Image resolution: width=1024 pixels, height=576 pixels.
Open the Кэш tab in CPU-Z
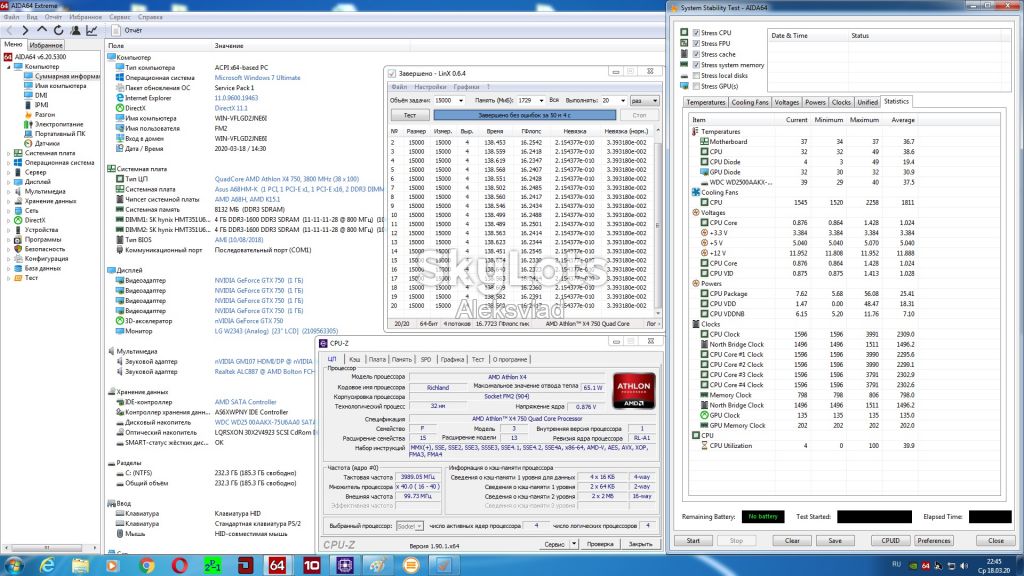(354, 359)
